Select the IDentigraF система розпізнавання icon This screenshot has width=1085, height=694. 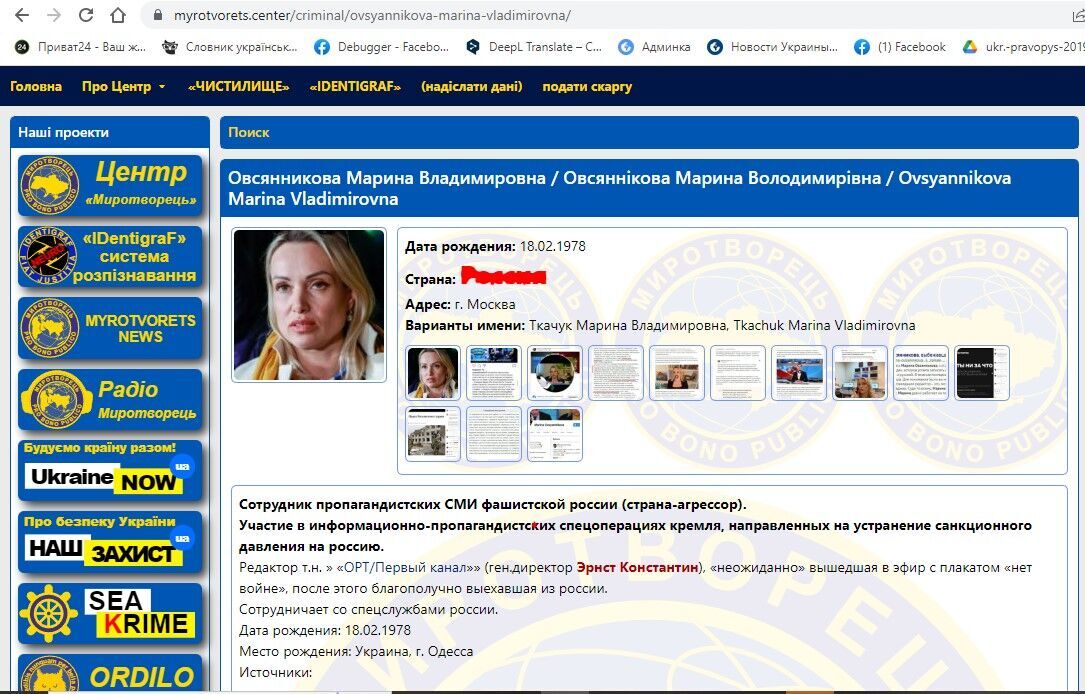110,257
